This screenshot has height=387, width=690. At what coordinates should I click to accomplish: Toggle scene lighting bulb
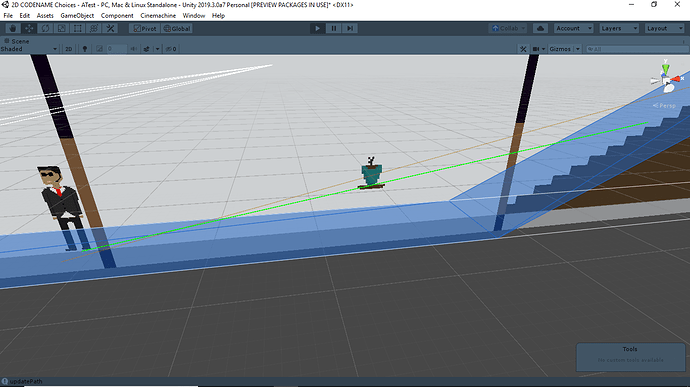point(85,49)
